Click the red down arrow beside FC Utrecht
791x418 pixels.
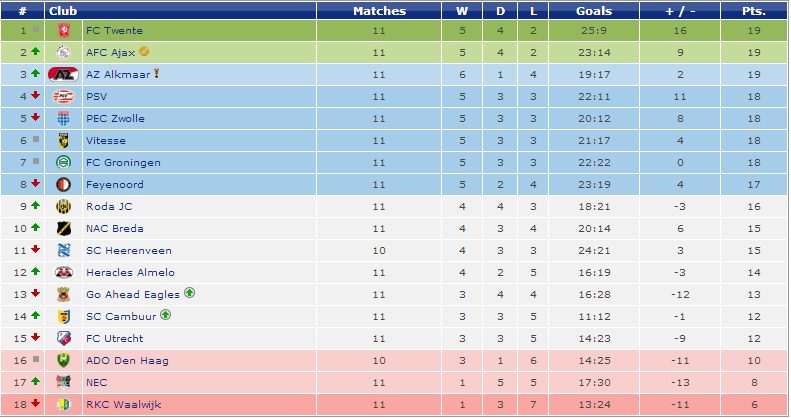point(36,338)
